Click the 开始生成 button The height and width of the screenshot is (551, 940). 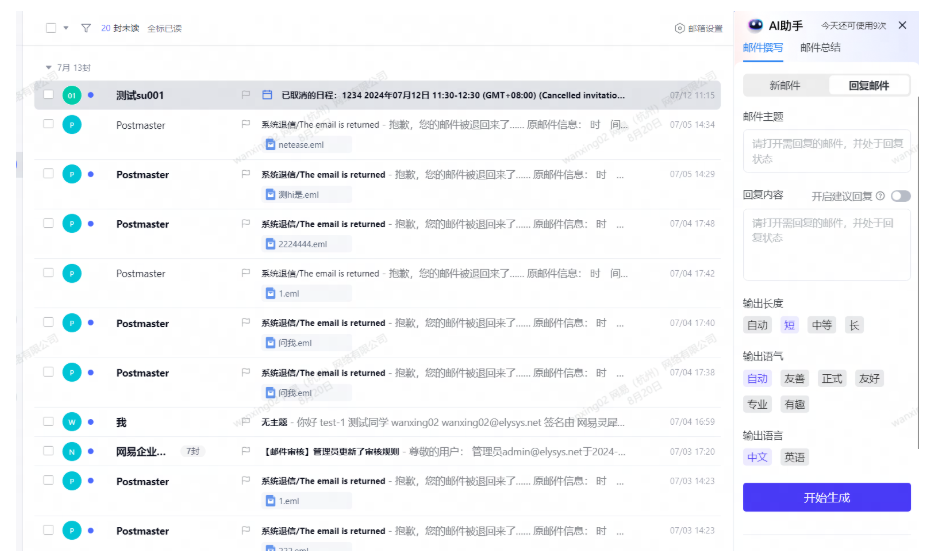point(827,498)
